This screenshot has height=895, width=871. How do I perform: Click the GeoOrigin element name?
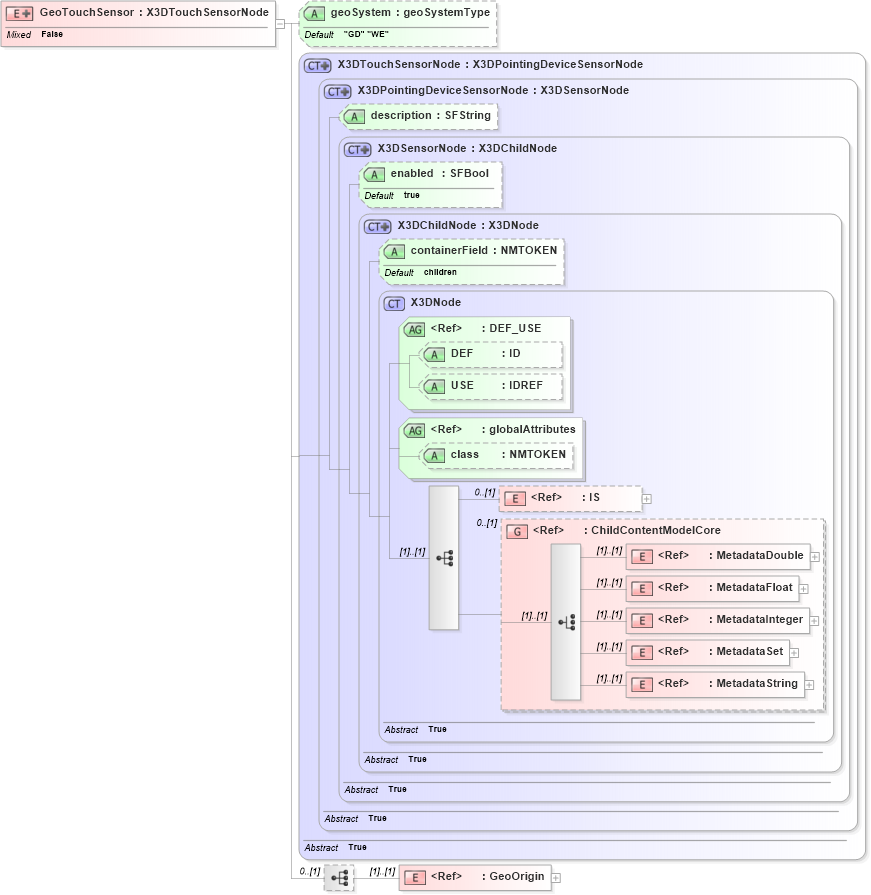517,876
